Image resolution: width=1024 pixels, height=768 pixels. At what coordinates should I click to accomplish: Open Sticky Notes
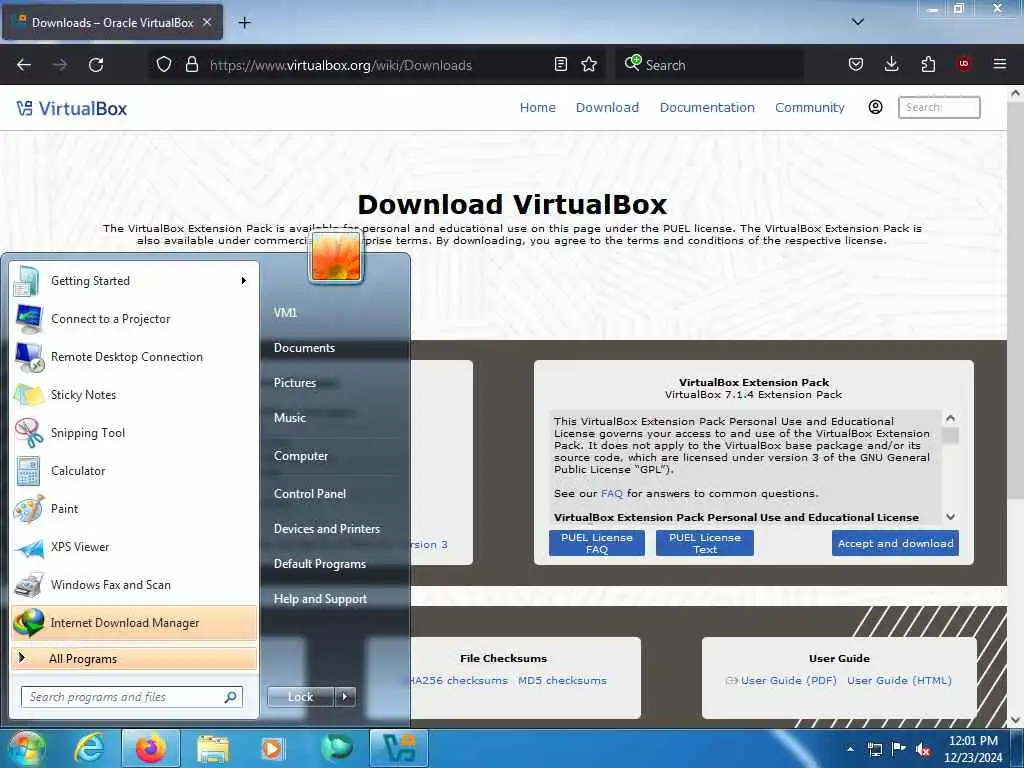pos(134,394)
